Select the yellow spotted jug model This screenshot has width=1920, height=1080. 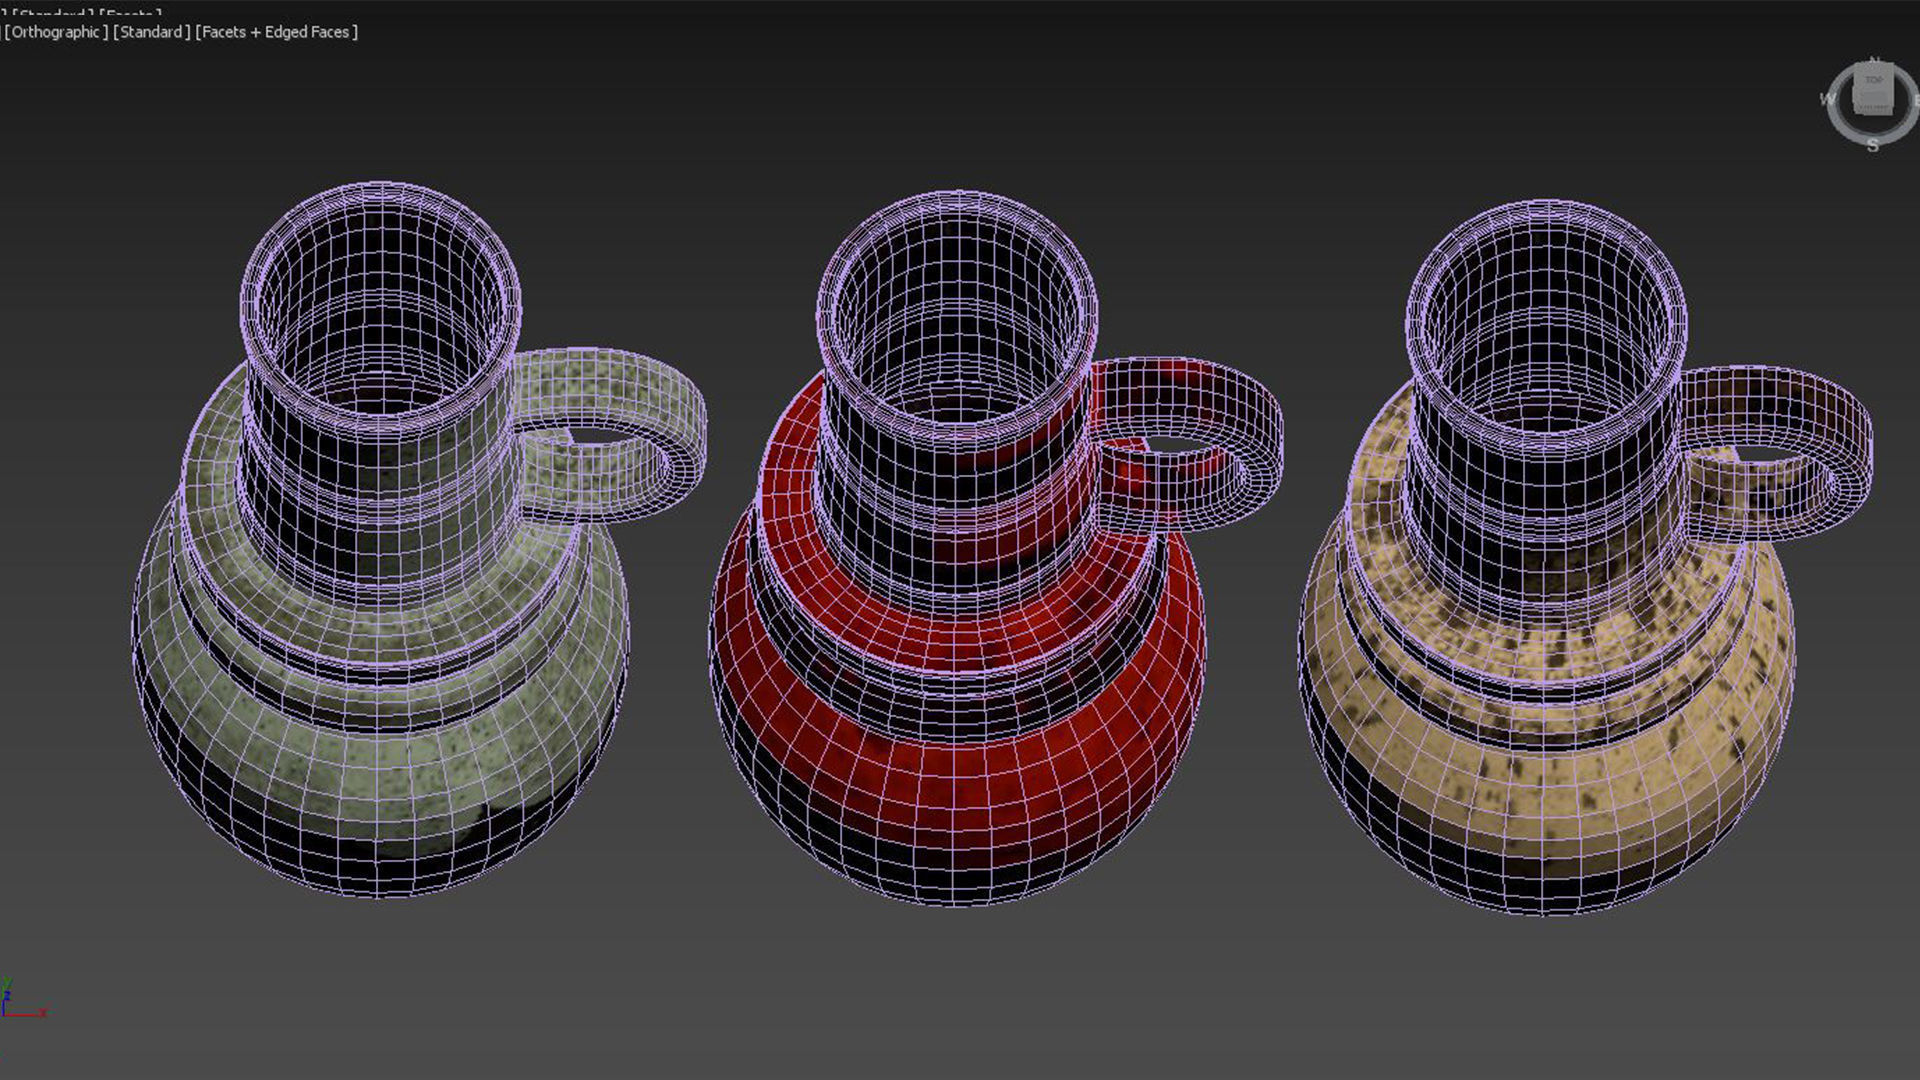coord(1585,558)
